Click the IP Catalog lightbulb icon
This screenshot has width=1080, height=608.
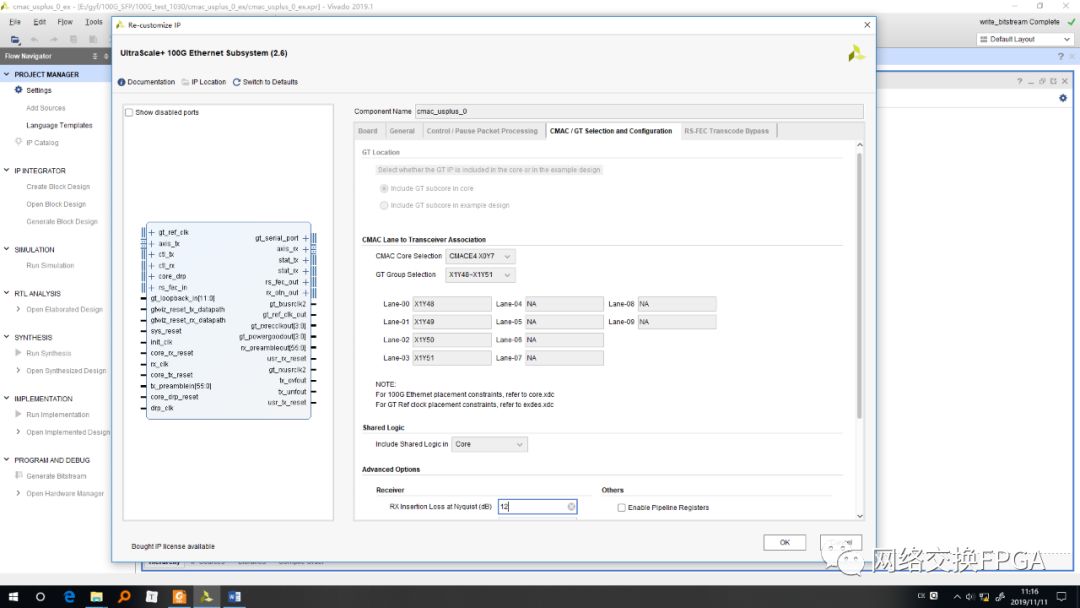point(19,142)
